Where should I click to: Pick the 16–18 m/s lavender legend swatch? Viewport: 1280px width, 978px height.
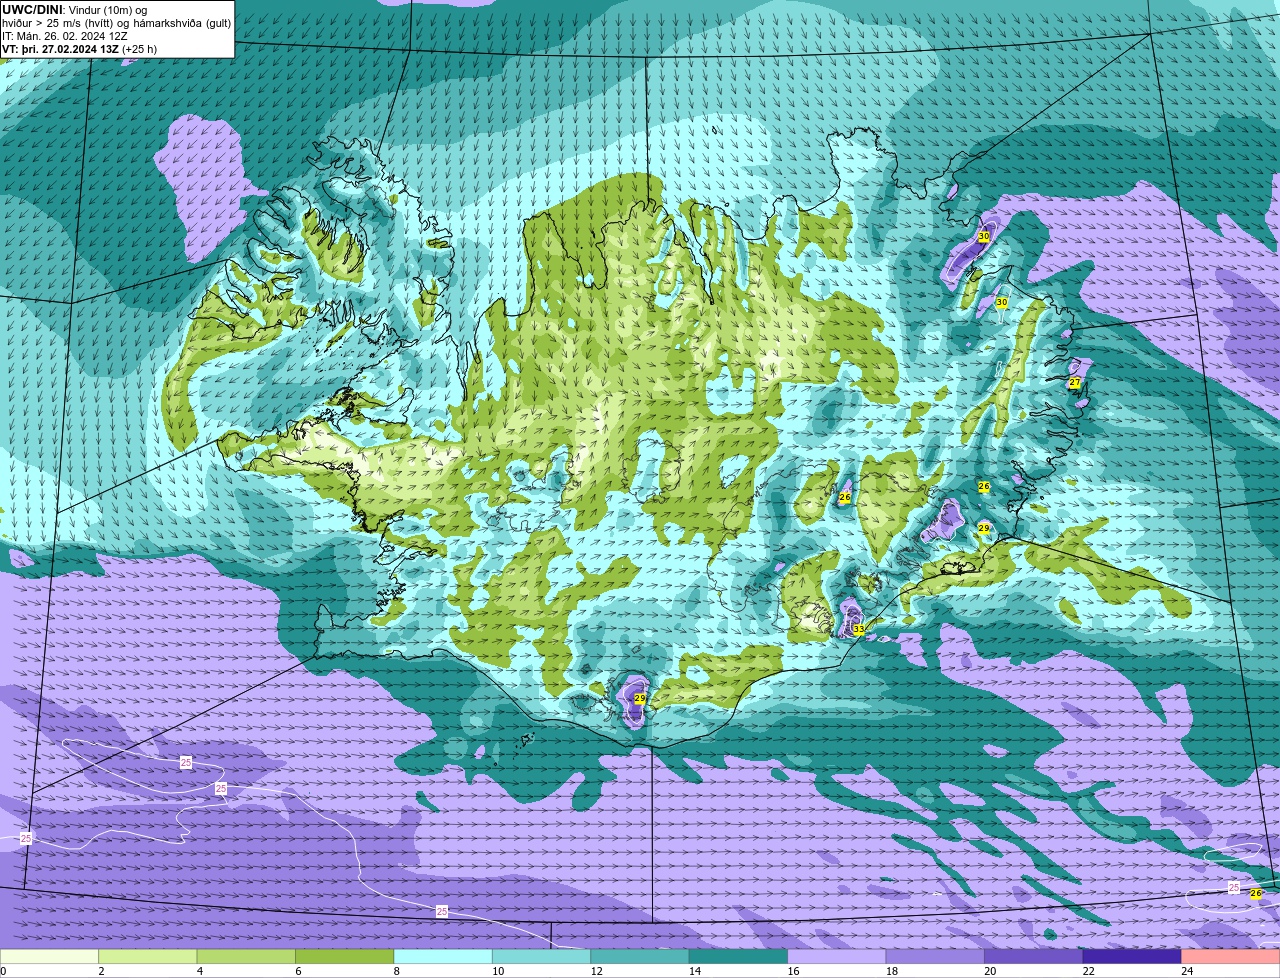[x=837, y=957]
